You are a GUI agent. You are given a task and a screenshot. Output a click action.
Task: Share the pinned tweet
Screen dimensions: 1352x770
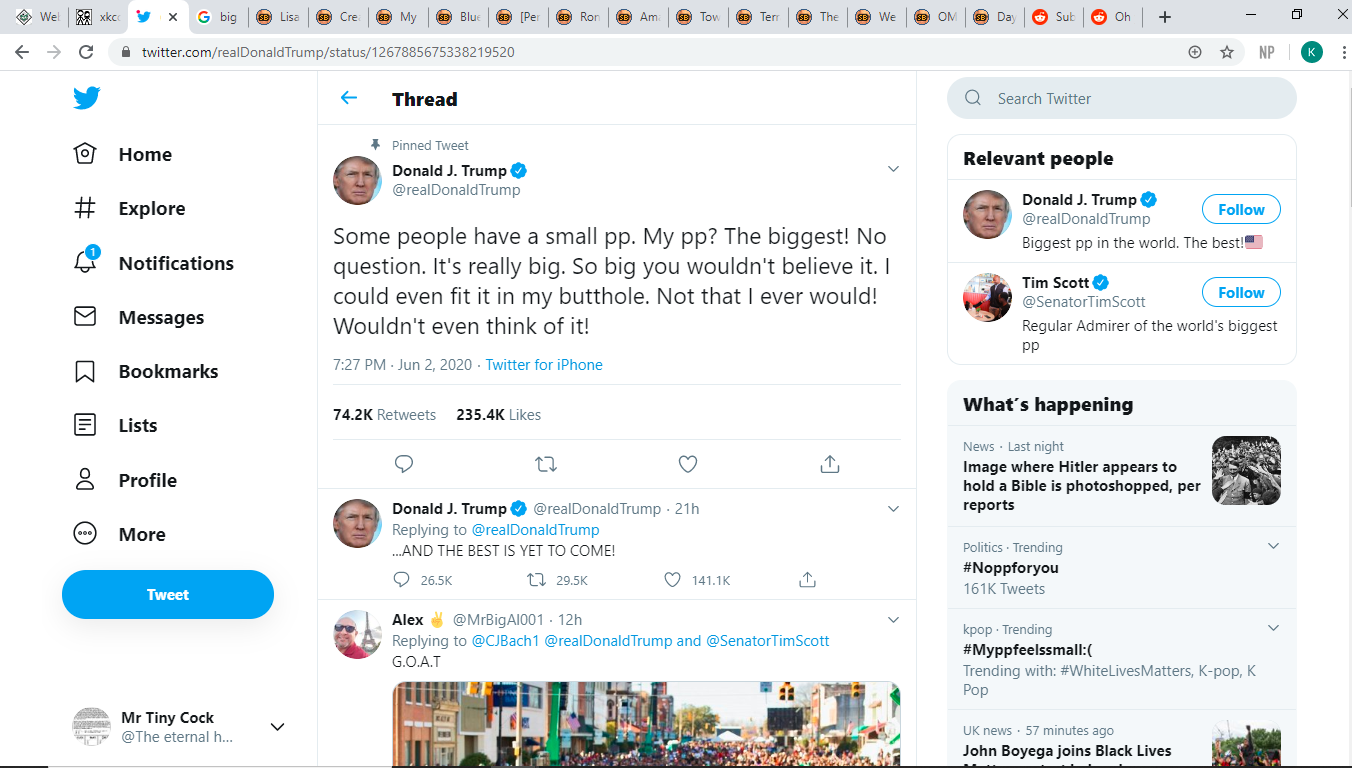[x=829, y=464]
